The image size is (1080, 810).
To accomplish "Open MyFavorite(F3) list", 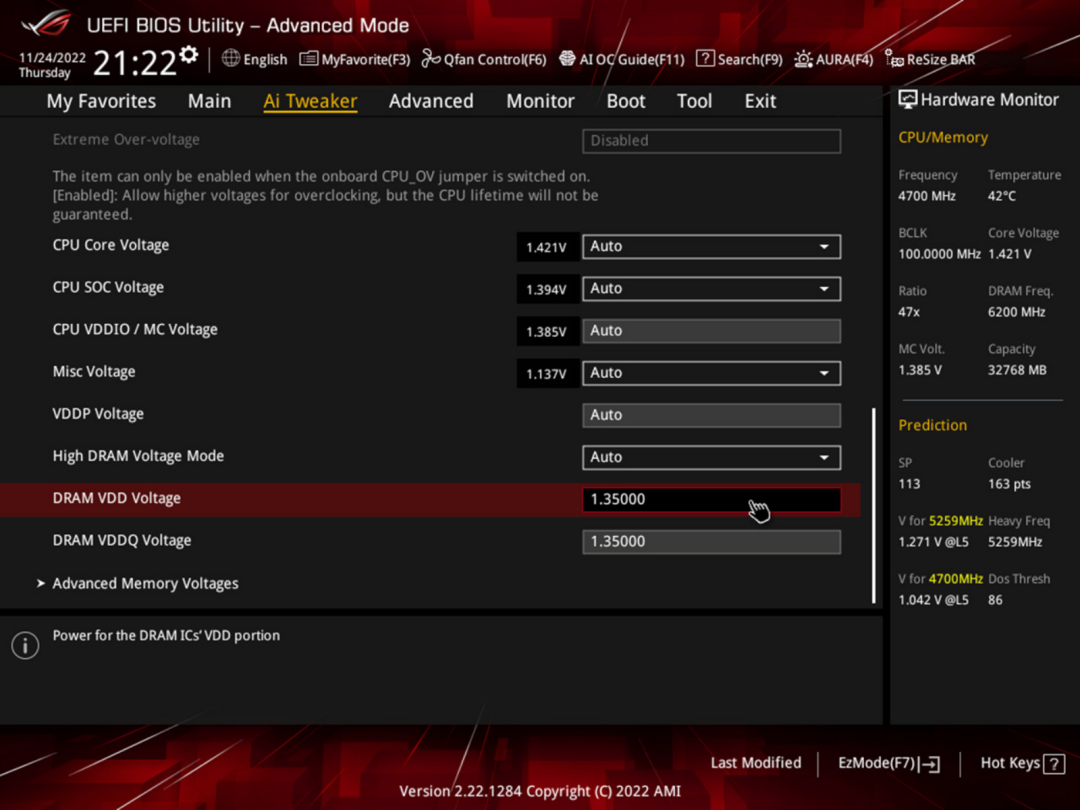I will [x=355, y=59].
